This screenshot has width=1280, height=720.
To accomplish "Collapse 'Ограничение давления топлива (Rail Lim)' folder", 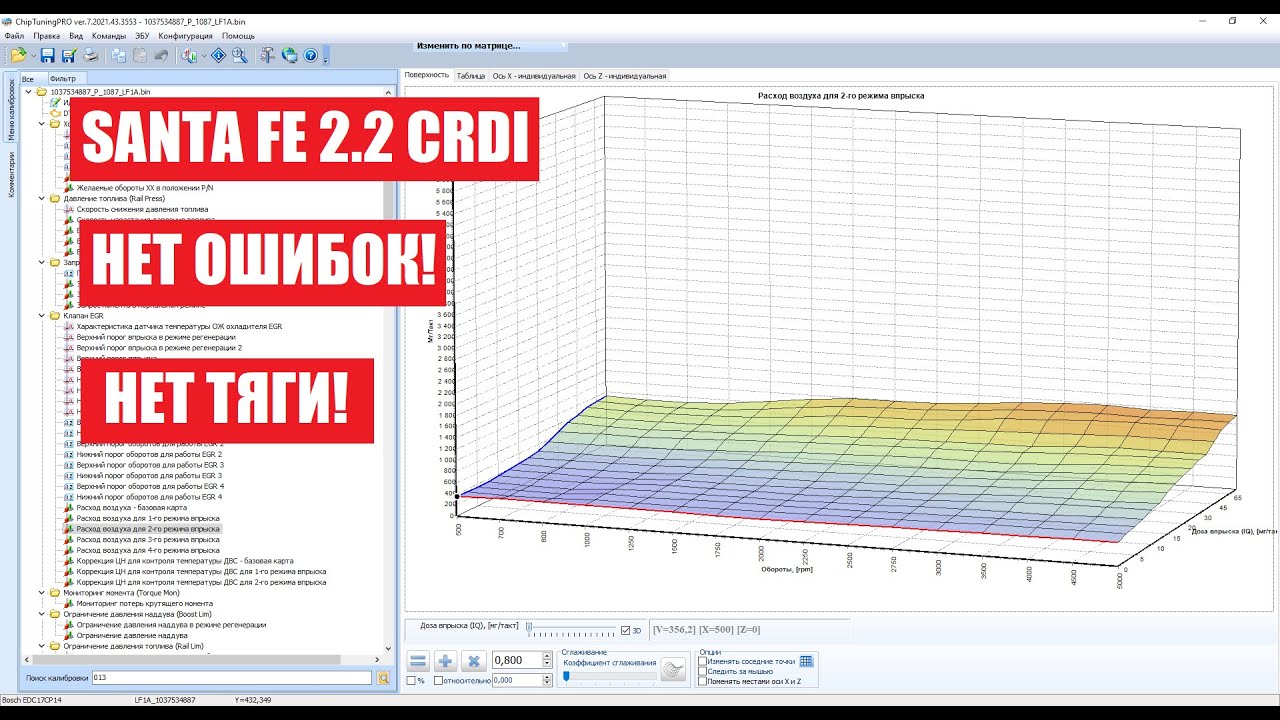I will coord(42,646).
